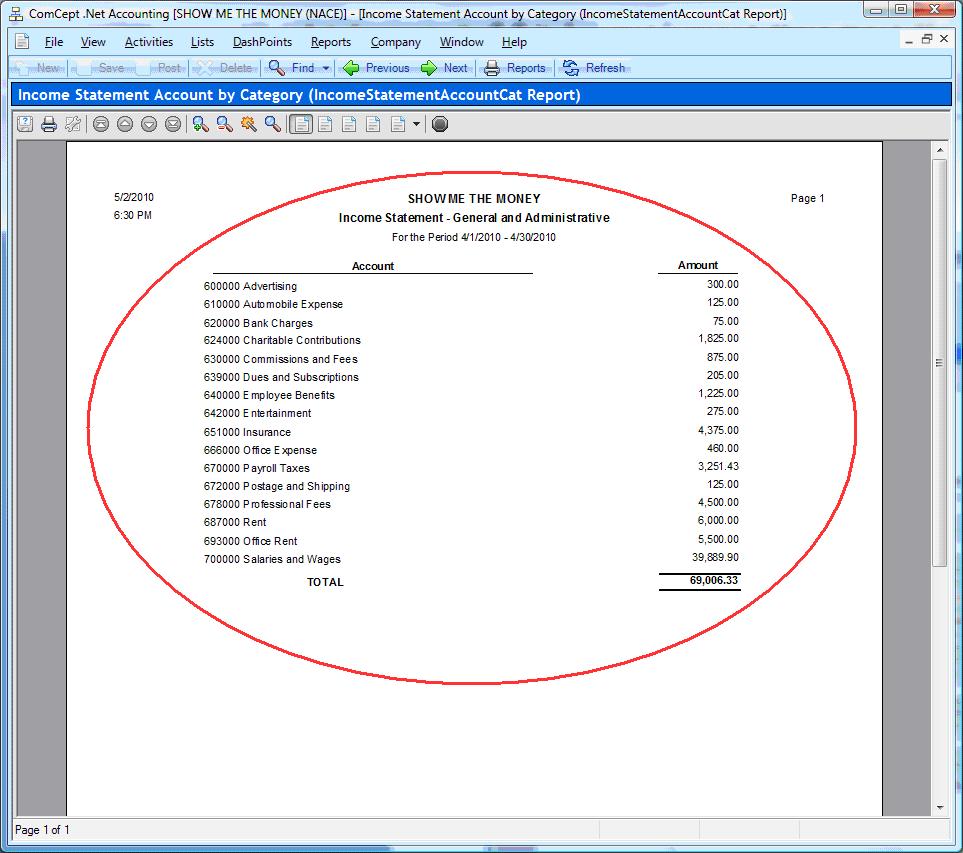The image size is (963, 853).
Task: Click the printer icon in report toolbar
Action: click(48, 124)
